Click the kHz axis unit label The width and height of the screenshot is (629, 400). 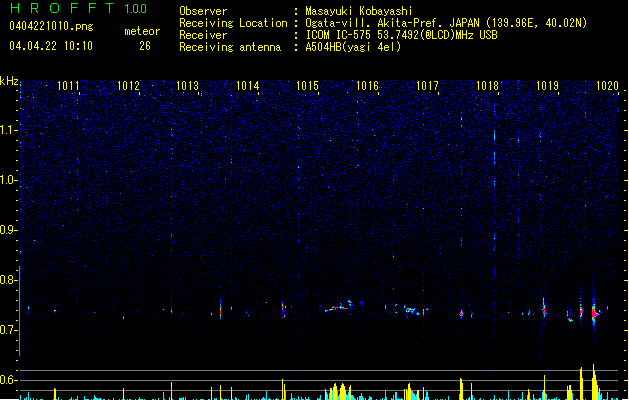click(9, 81)
